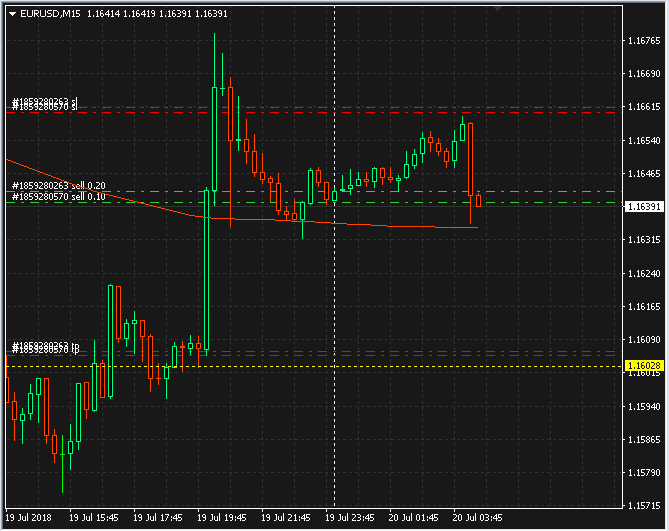Image resolution: width=669 pixels, height=531 pixels.
Task: Click the tallest green breakout candle body
Action: pos(206,270)
